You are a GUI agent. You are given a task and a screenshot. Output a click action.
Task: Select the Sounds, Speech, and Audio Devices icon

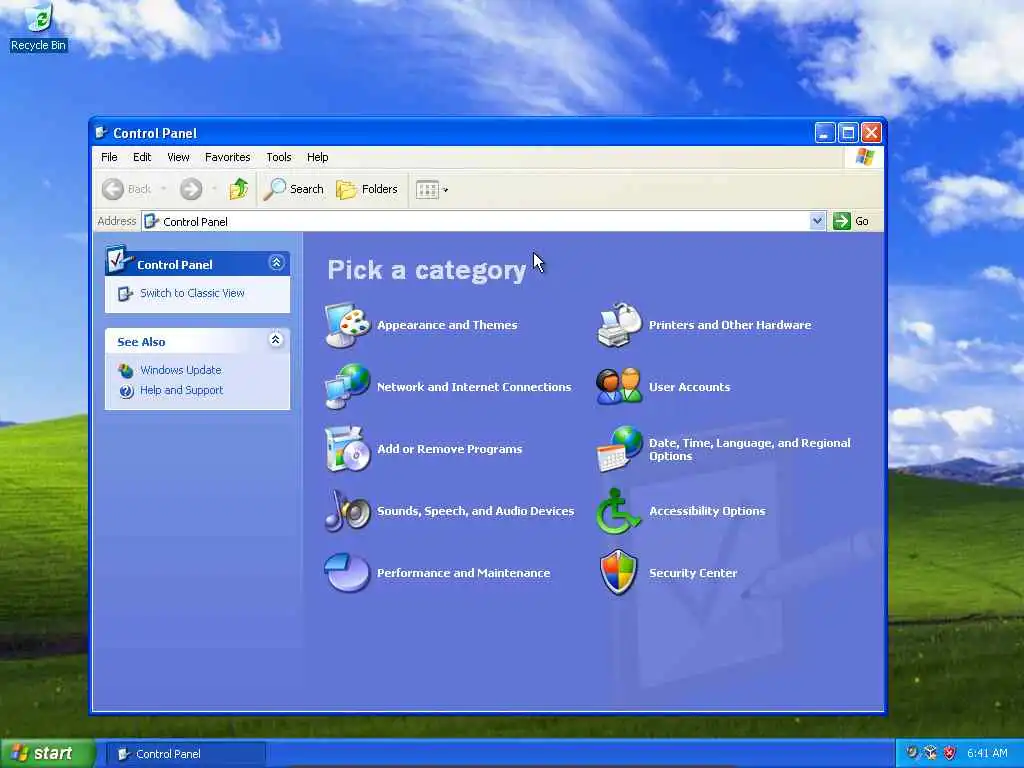point(347,511)
